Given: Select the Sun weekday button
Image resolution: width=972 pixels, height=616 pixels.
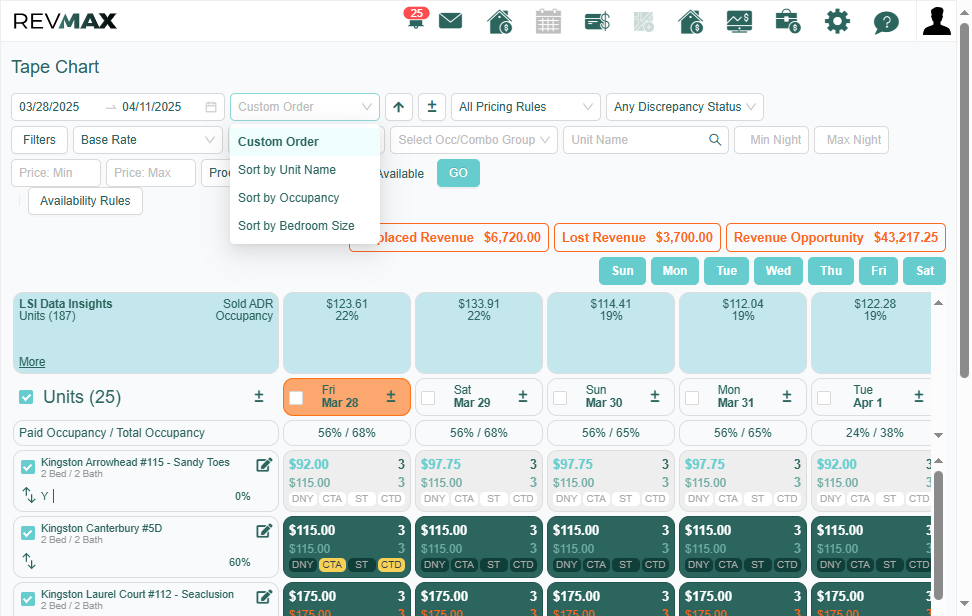Looking at the screenshot, I should click(x=622, y=271).
